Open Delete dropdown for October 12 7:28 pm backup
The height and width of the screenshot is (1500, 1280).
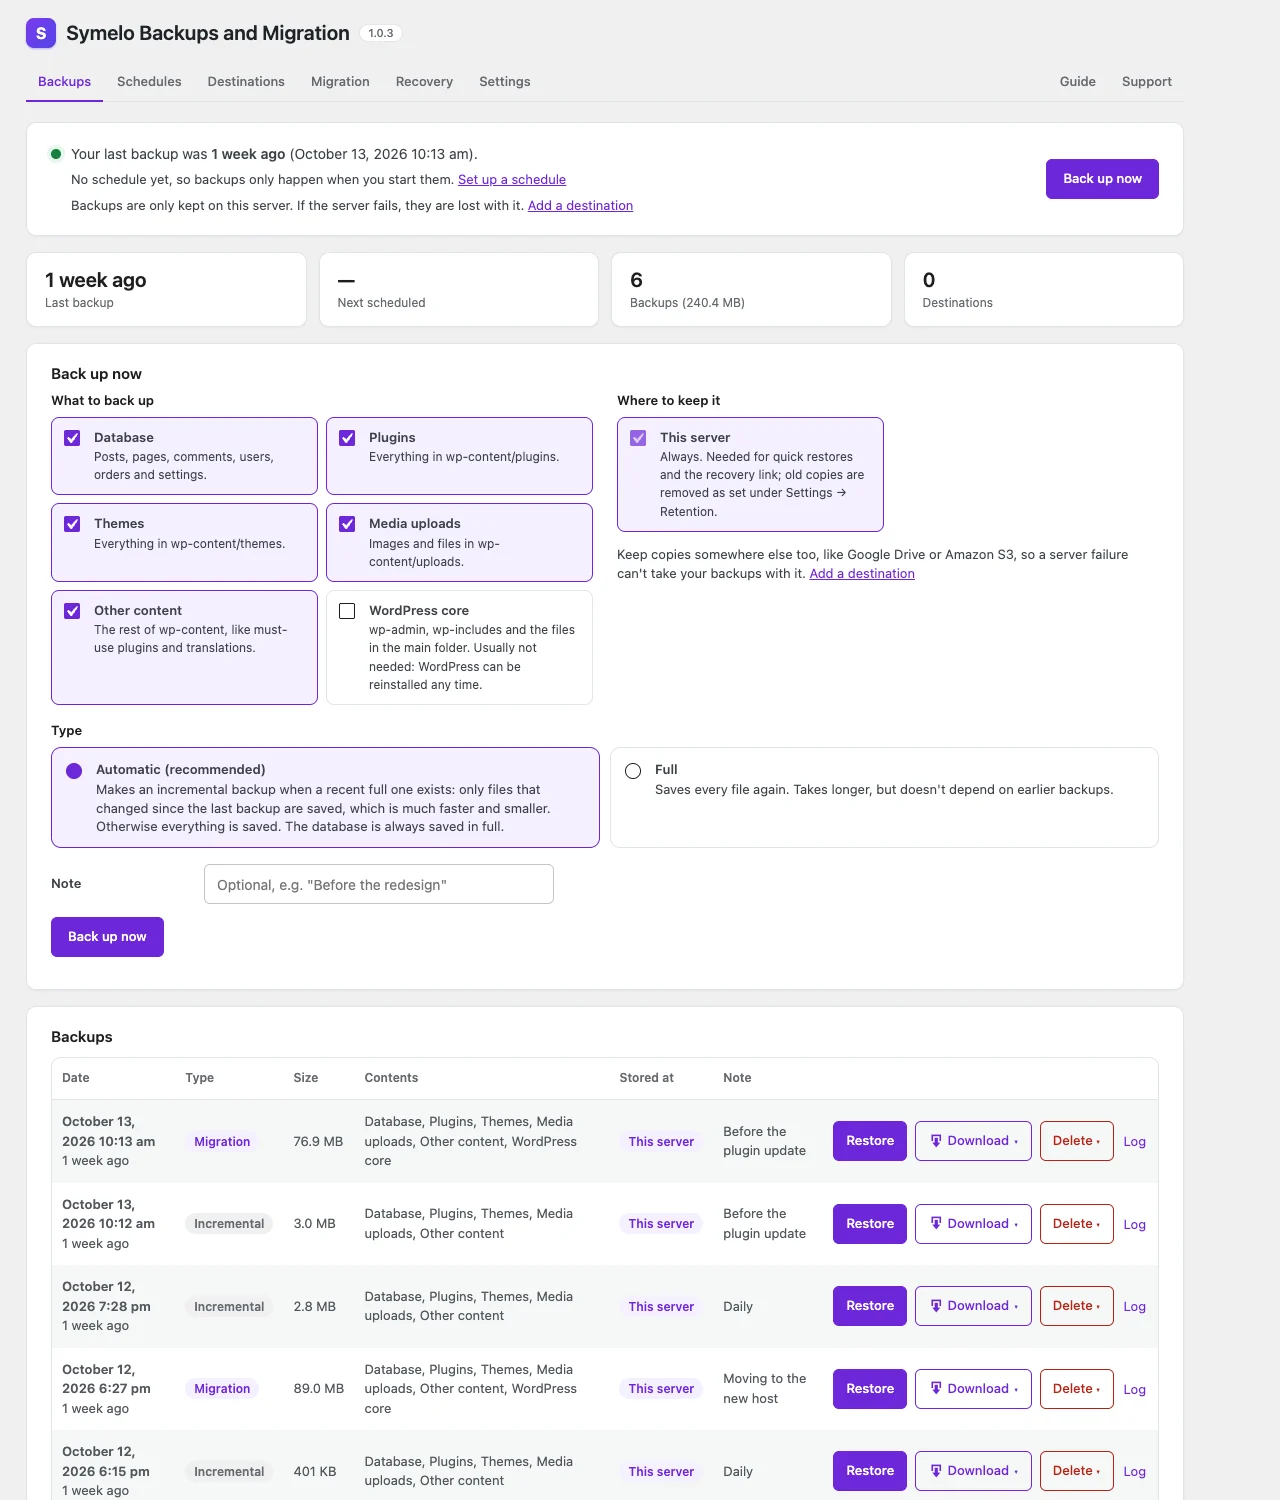pos(1077,1306)
